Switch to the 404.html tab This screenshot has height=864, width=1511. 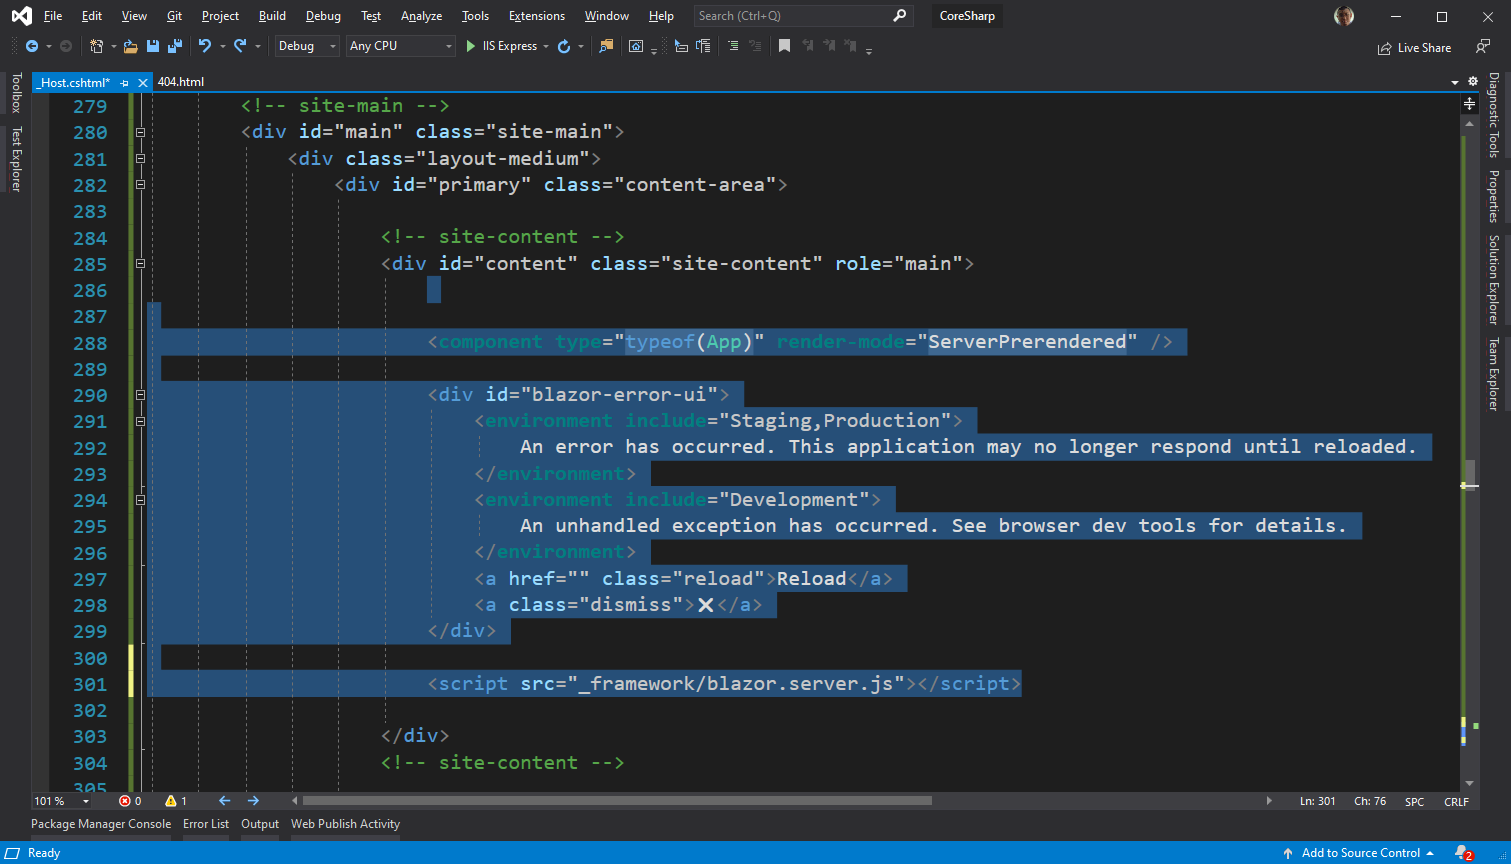pos(181,82)
